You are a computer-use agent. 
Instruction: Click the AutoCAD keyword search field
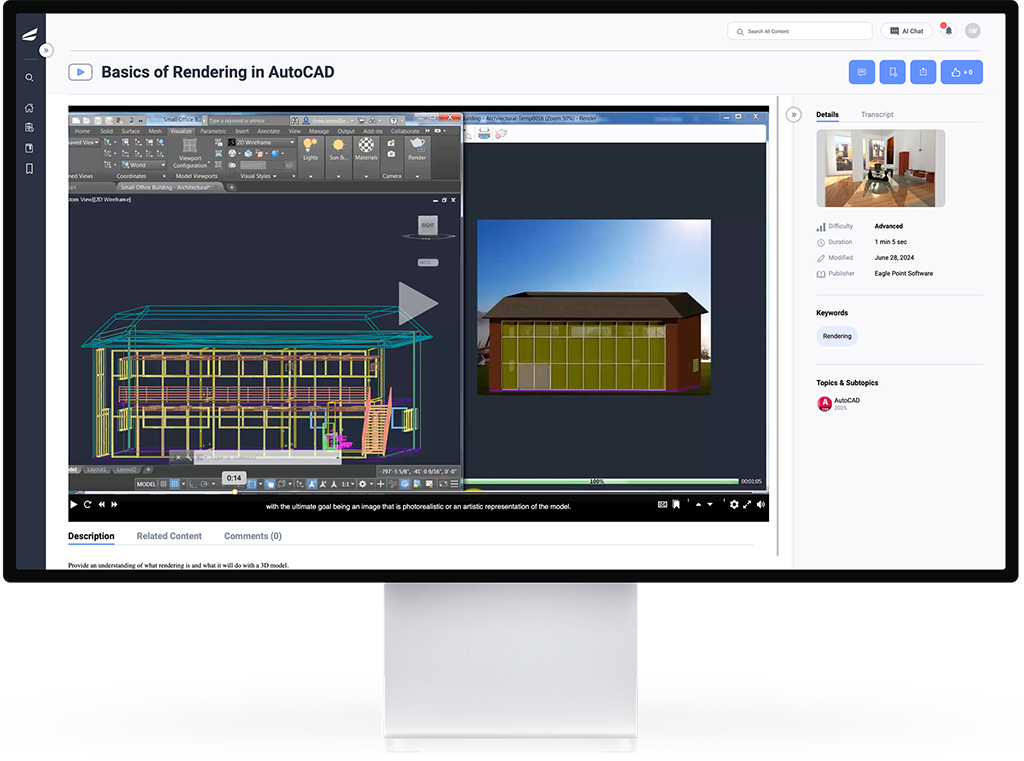247,120
